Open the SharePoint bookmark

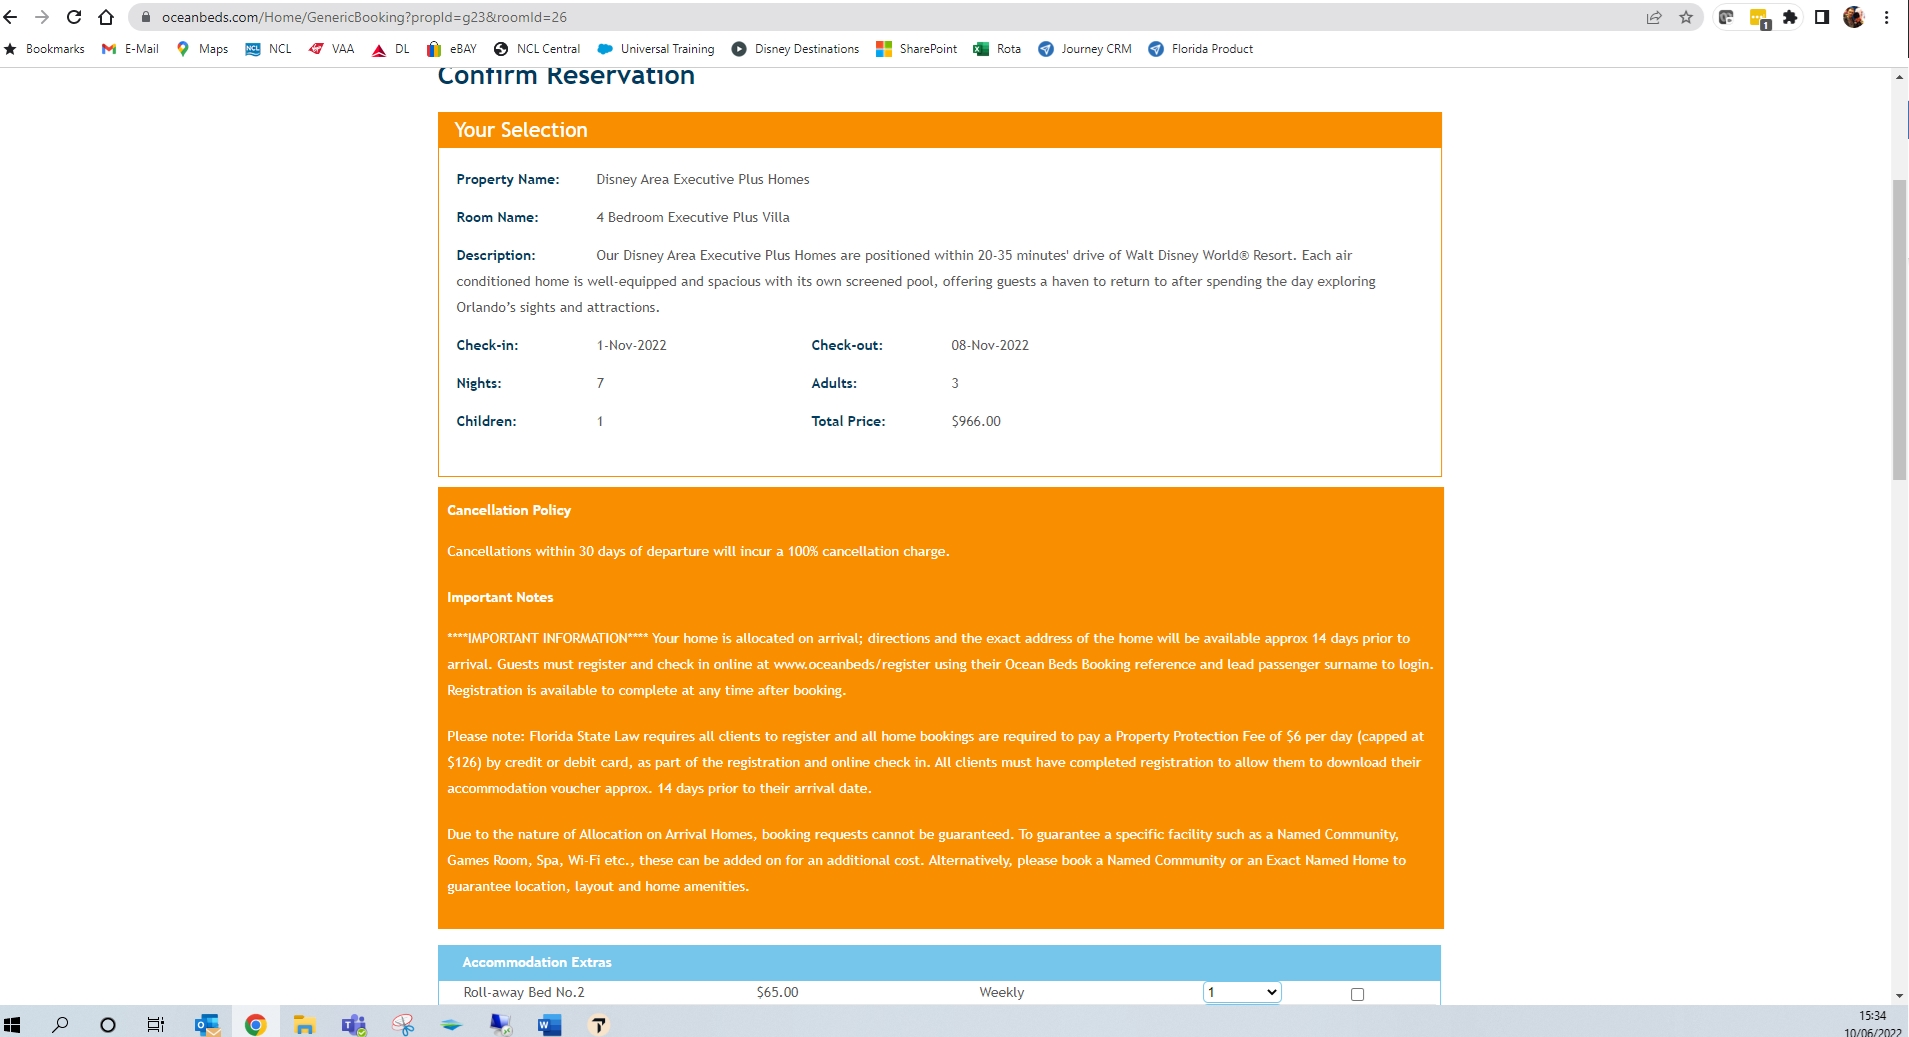(x=917, y=49)
